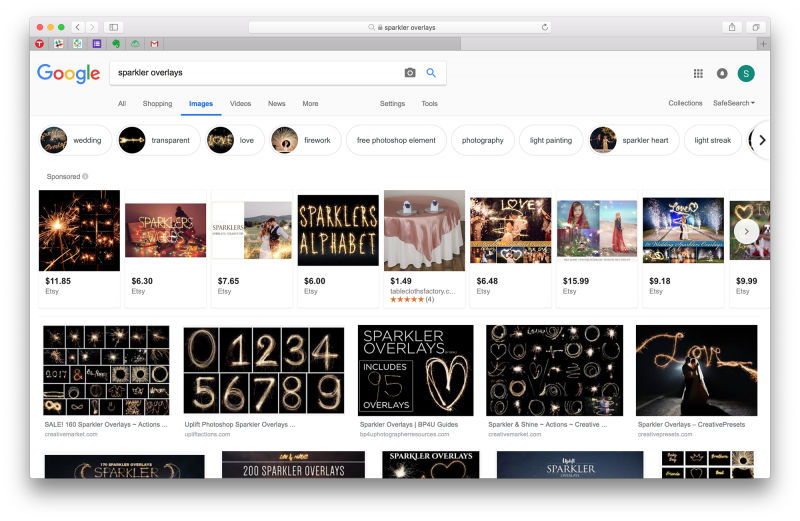
Task: Switch to the Videos tab
Action: 240,104
